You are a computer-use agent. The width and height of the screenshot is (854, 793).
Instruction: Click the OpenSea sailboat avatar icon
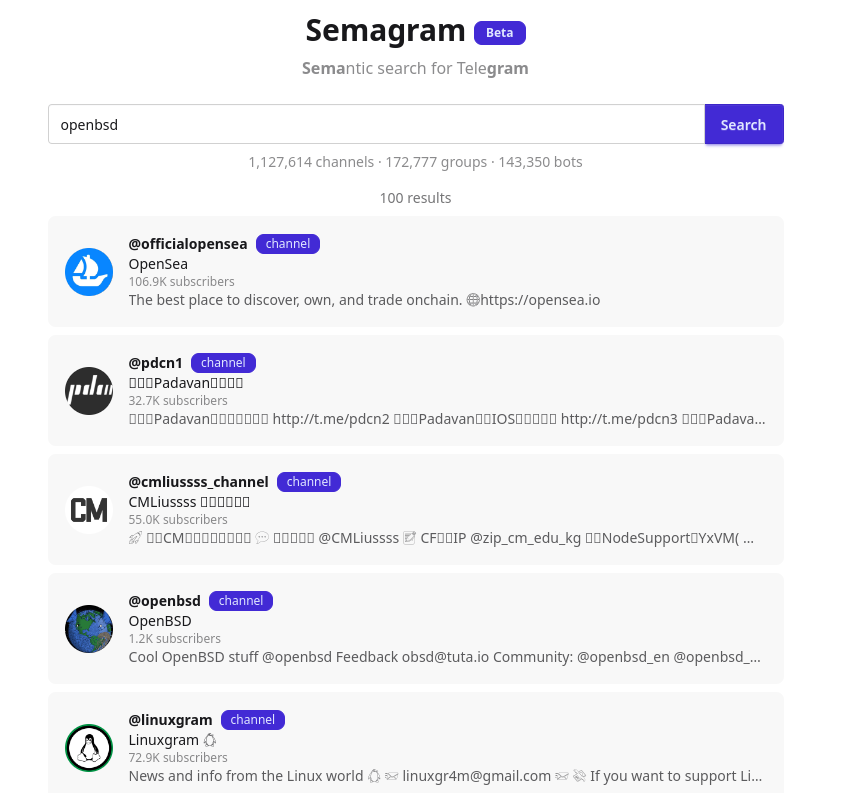89,272
